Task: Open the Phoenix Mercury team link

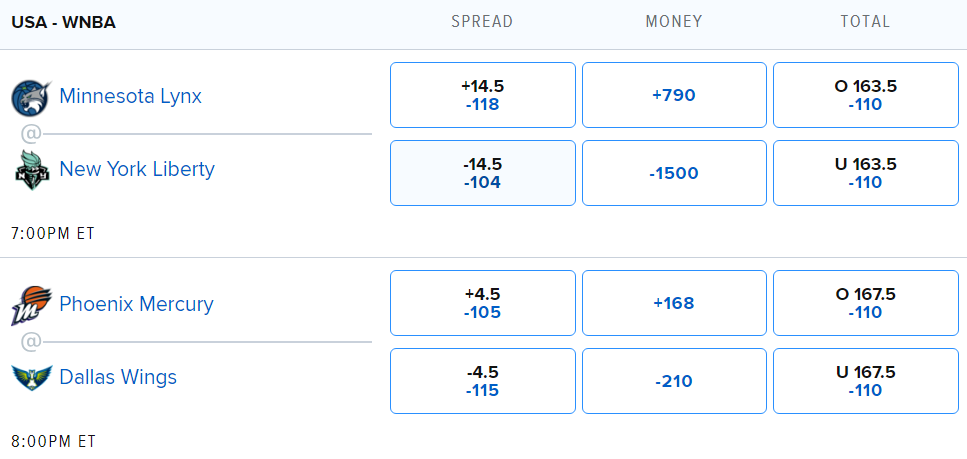Action: tap(136, 304)
